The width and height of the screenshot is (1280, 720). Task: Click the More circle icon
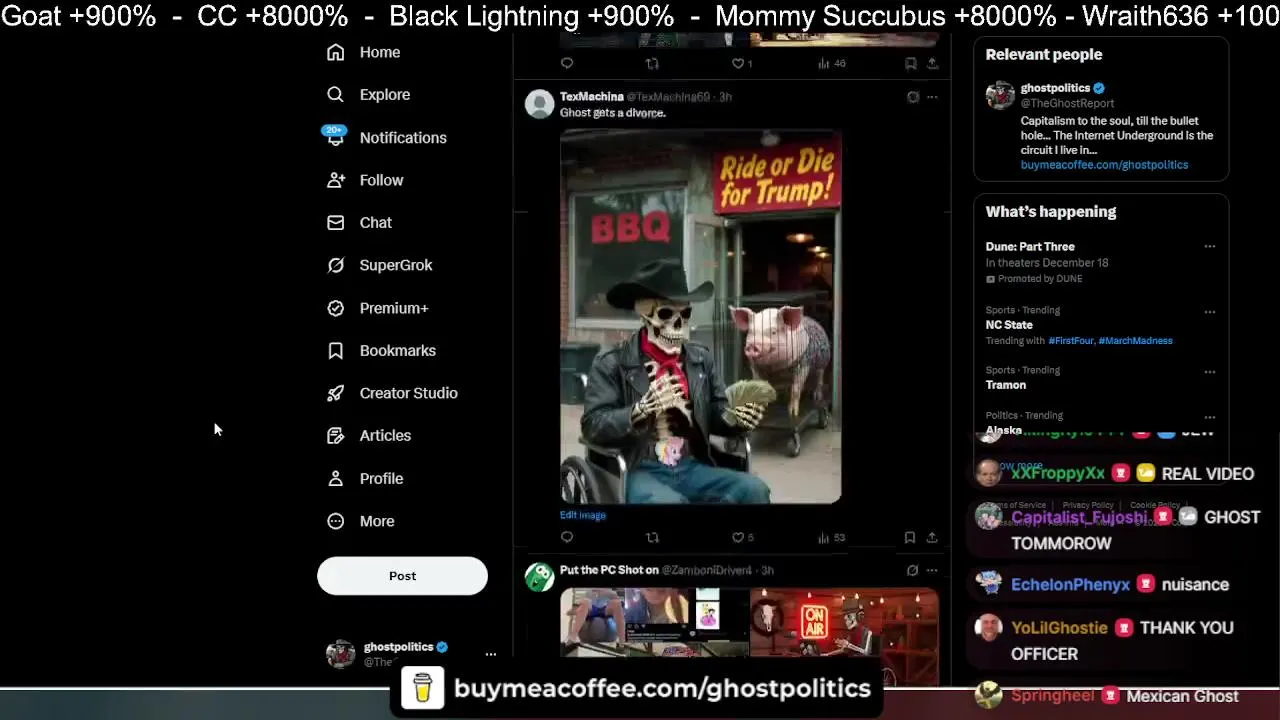[335, 521]
